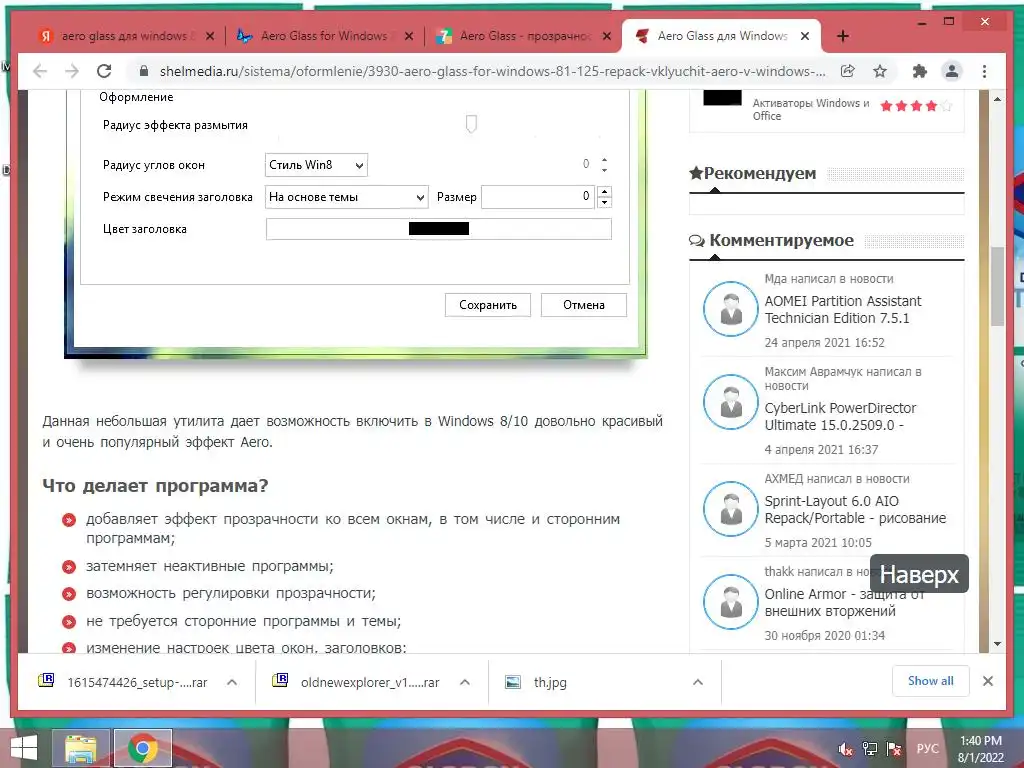This screenshot has height=768, width=1024.
Task: Close the 'Aero Glass for Windows' tab
Action: point(409,36)
